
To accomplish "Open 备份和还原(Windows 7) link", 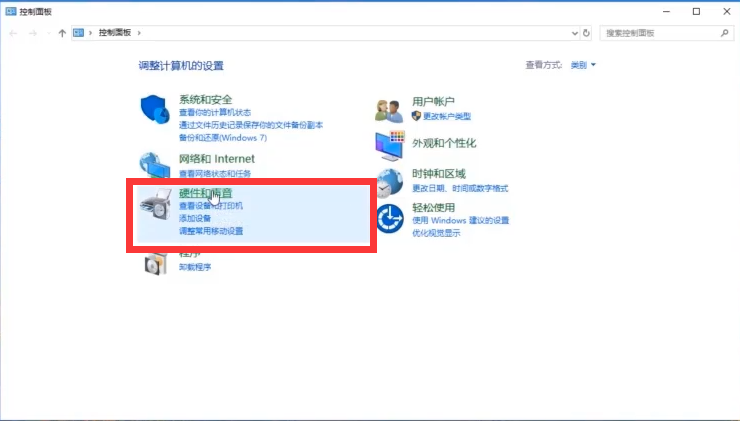I will coord(223,138).
